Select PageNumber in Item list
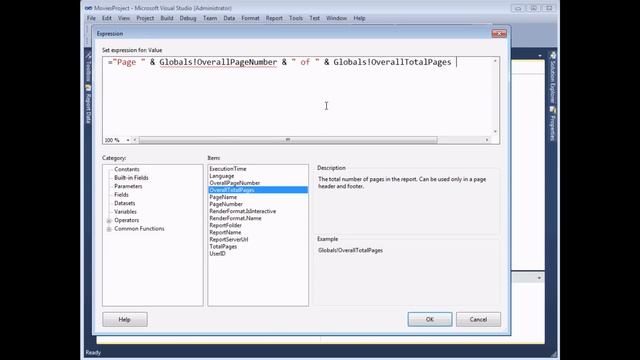This screenshot has width=640, height=360. tap(258, 204)
